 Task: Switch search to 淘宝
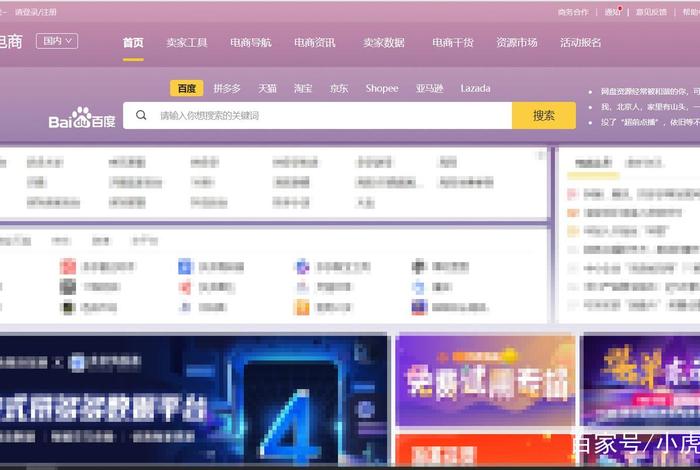click(x=303, y=88)
